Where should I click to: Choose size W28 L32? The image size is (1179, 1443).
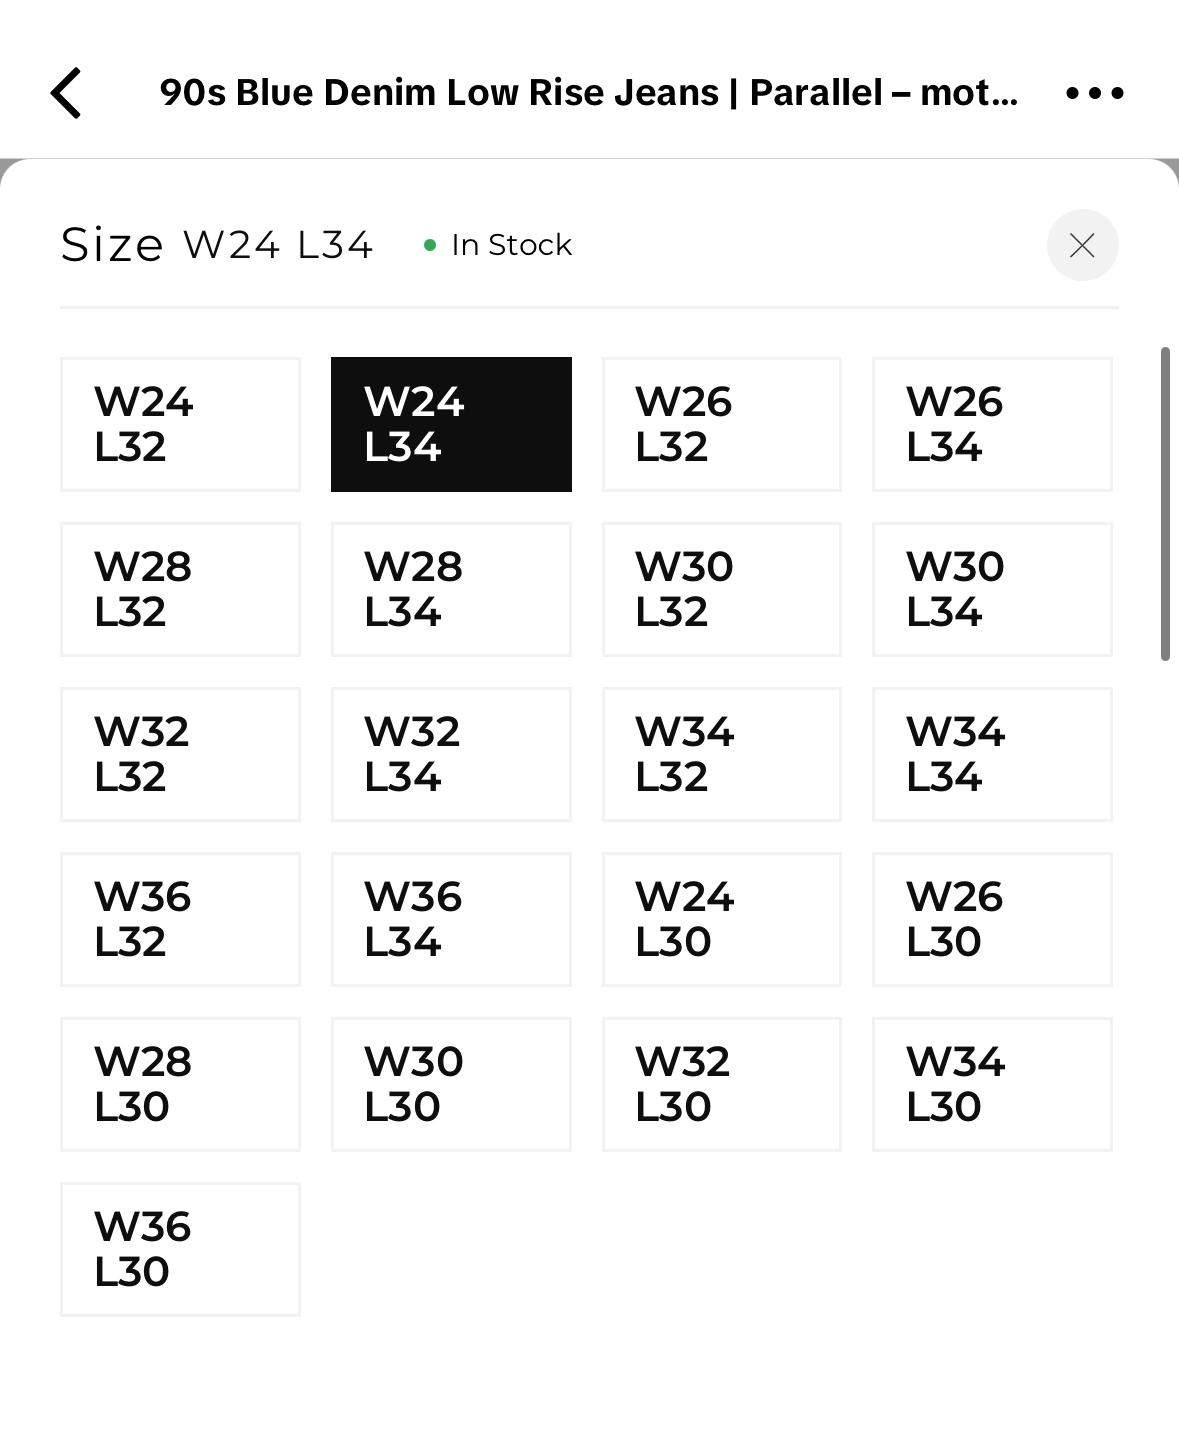pyautogui.click(x=180, y=589)
